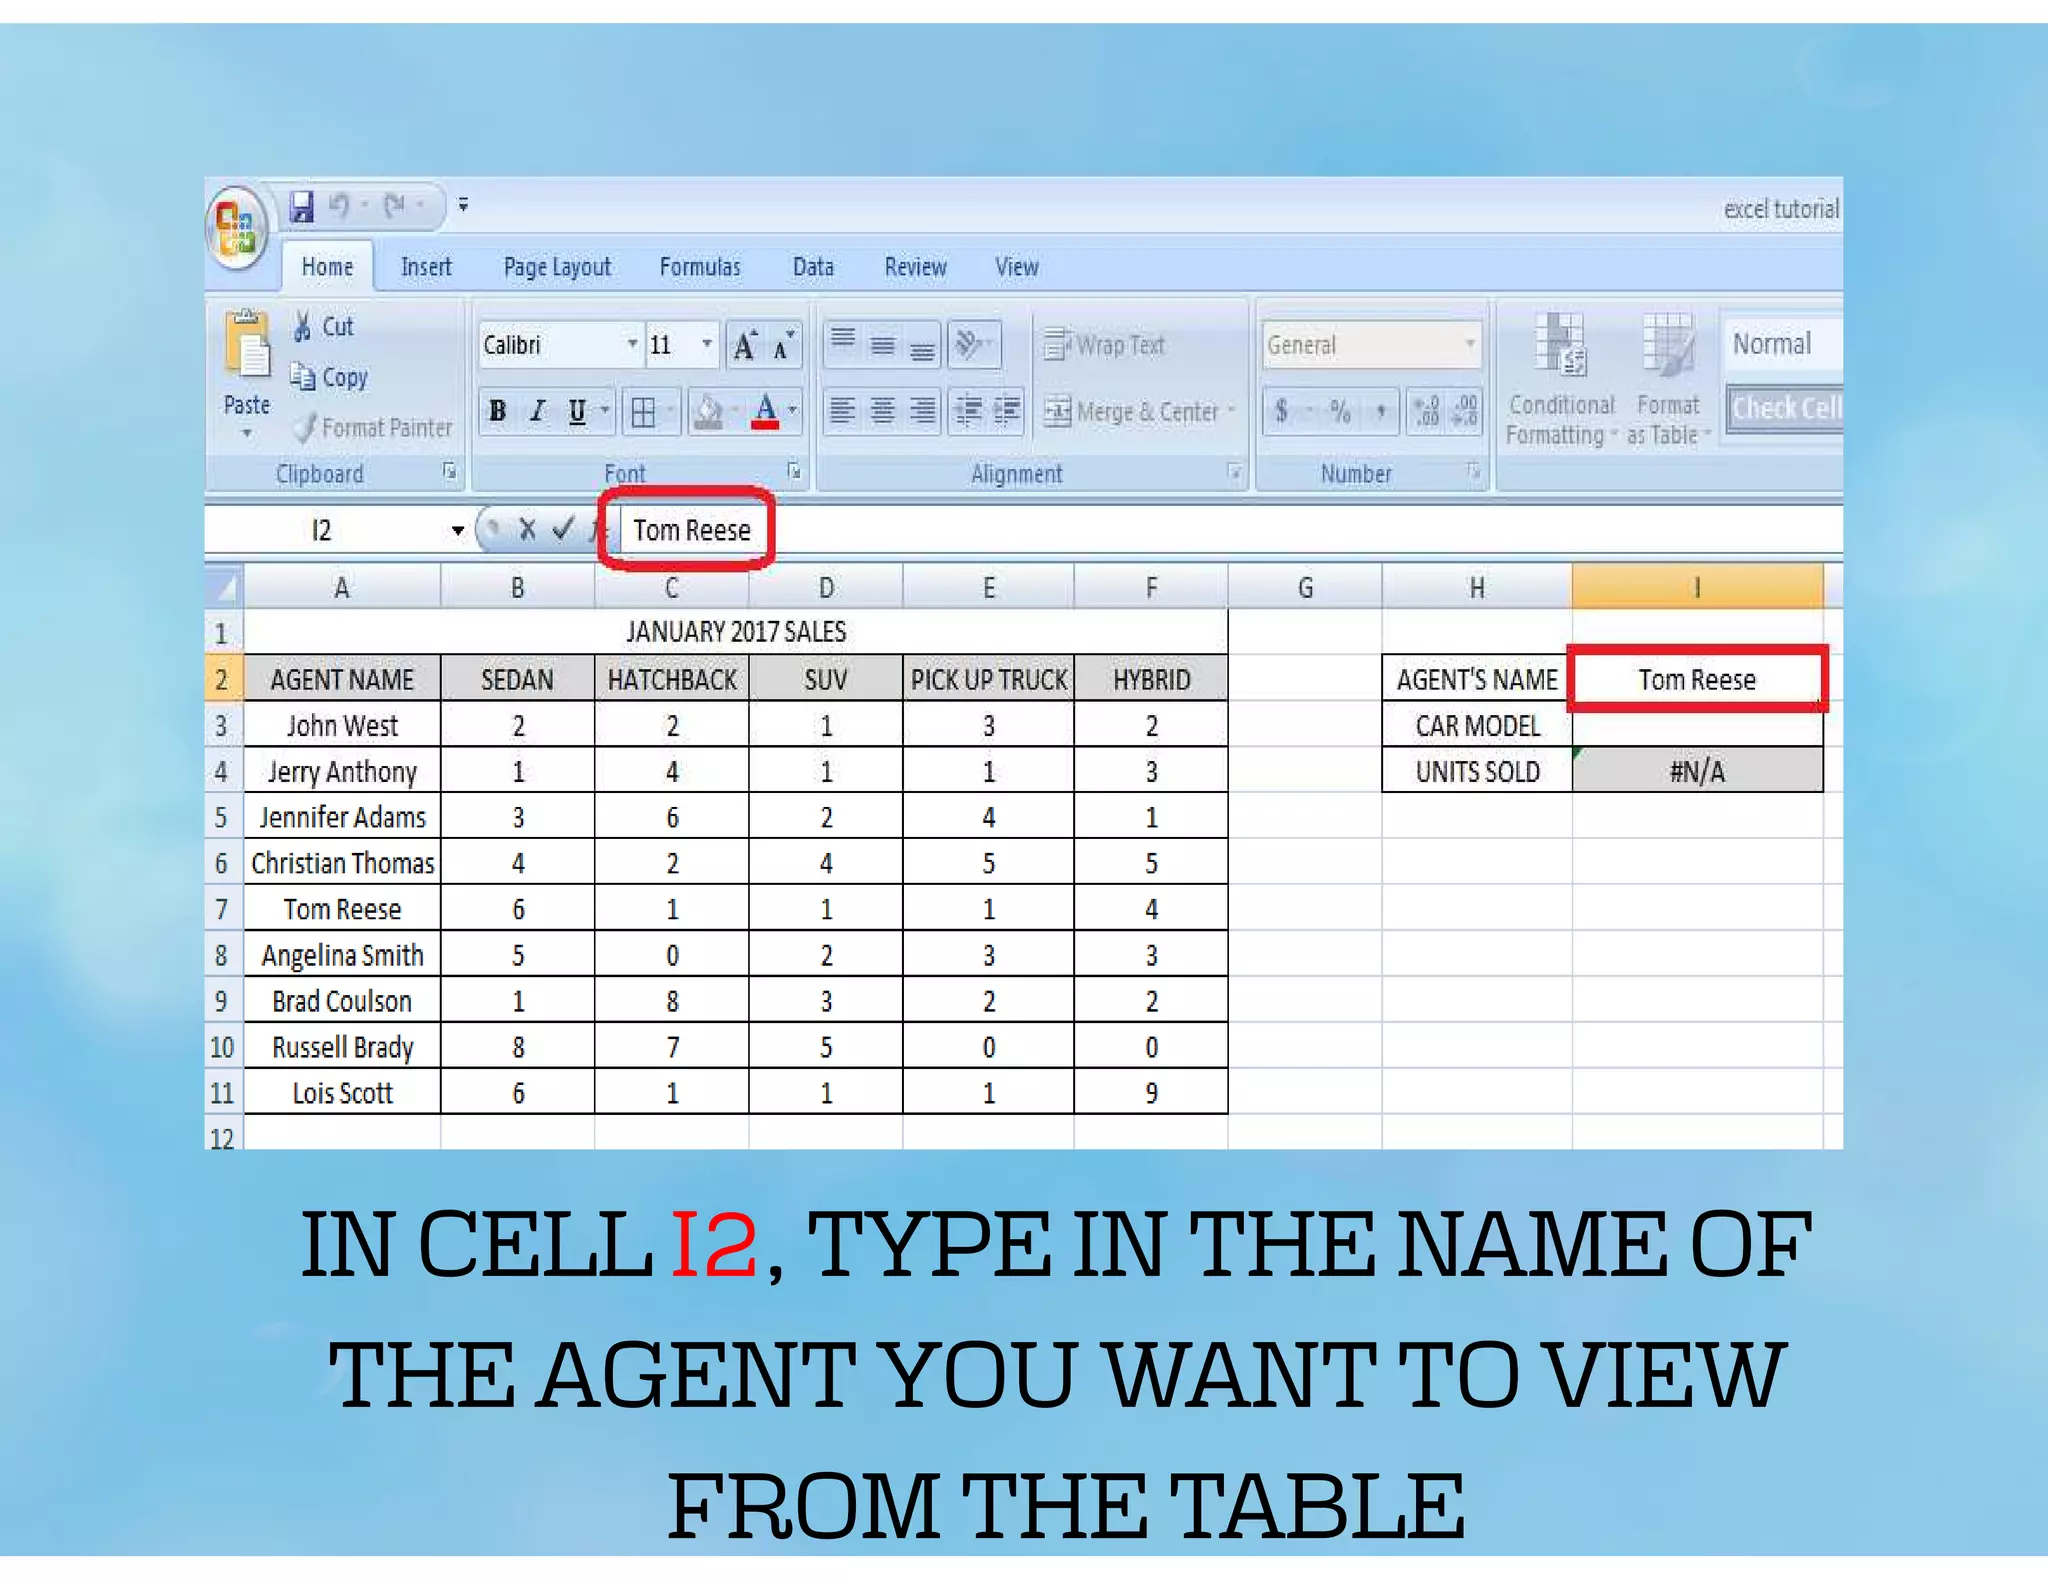Toggle Bold formatting
This screenshot has height=1582, width=2048.
pyautogui.click(x=498, y=411)
